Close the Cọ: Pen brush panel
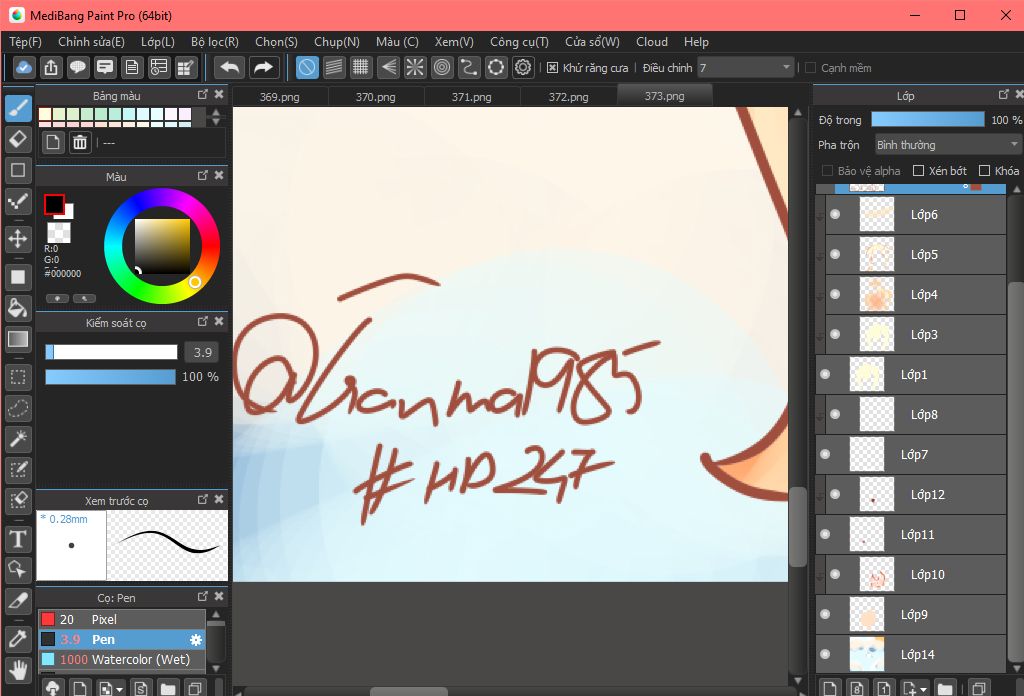Image resolution: width=1024 pixels, height=696 pixels. [x=219, y=596]
